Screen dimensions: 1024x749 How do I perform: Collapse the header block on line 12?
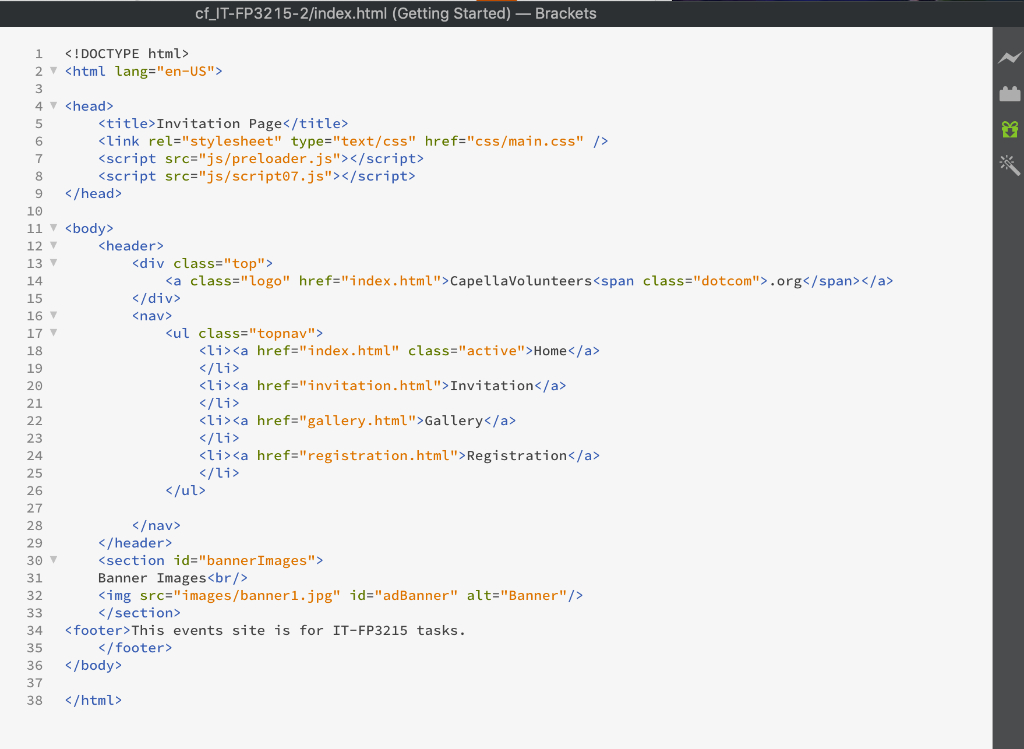pos(54,246)
